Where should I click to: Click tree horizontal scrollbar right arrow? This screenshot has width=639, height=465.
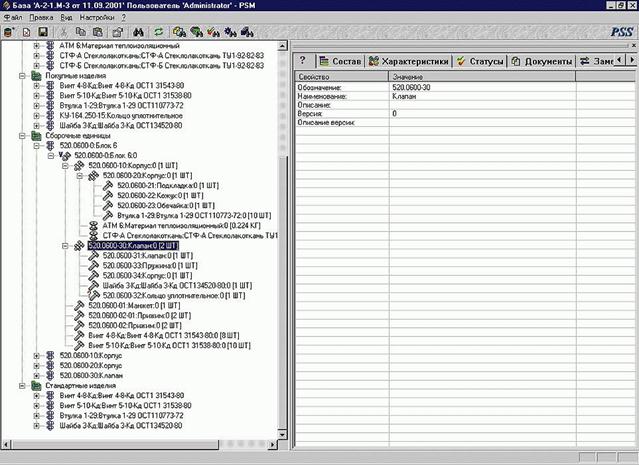[273, 444]
